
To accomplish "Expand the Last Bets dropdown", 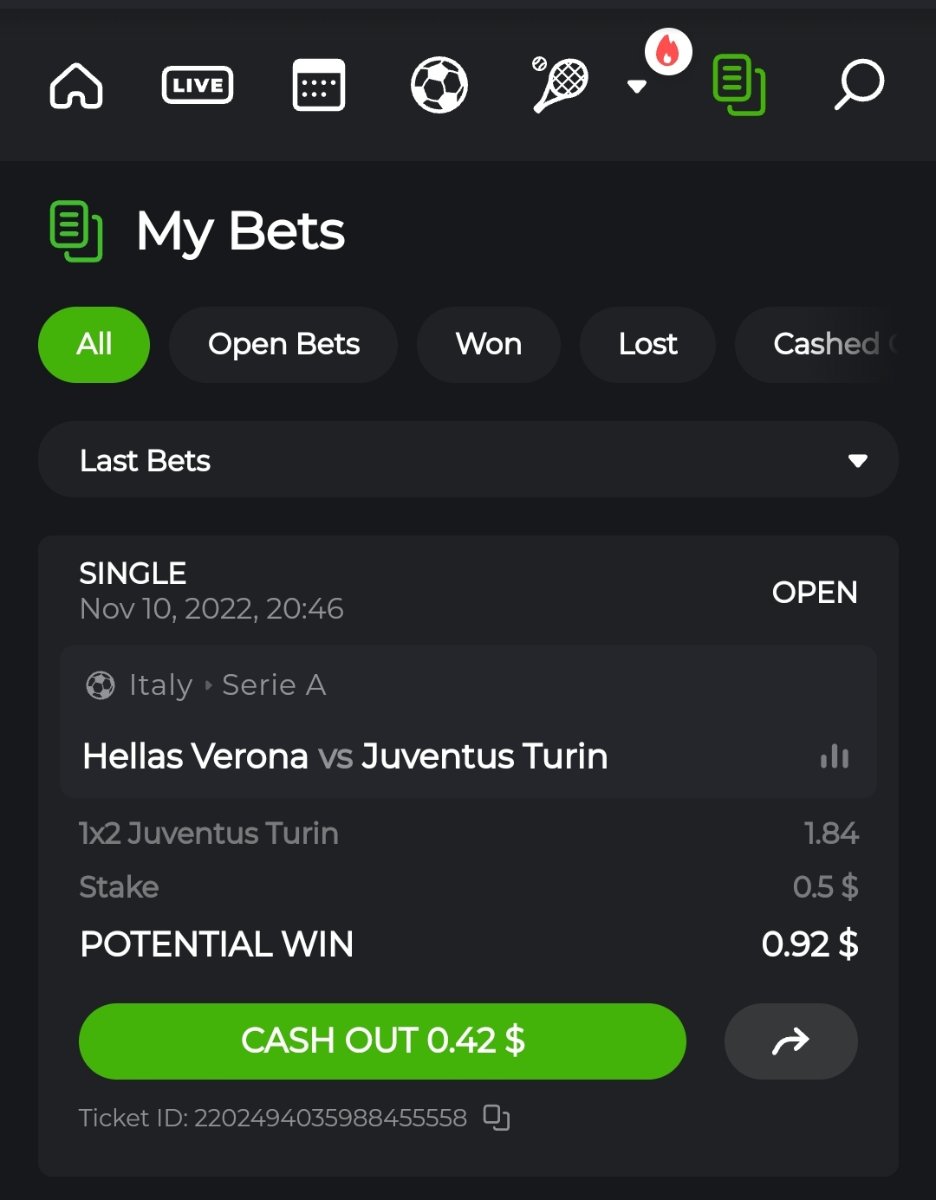I will [468, 460].
